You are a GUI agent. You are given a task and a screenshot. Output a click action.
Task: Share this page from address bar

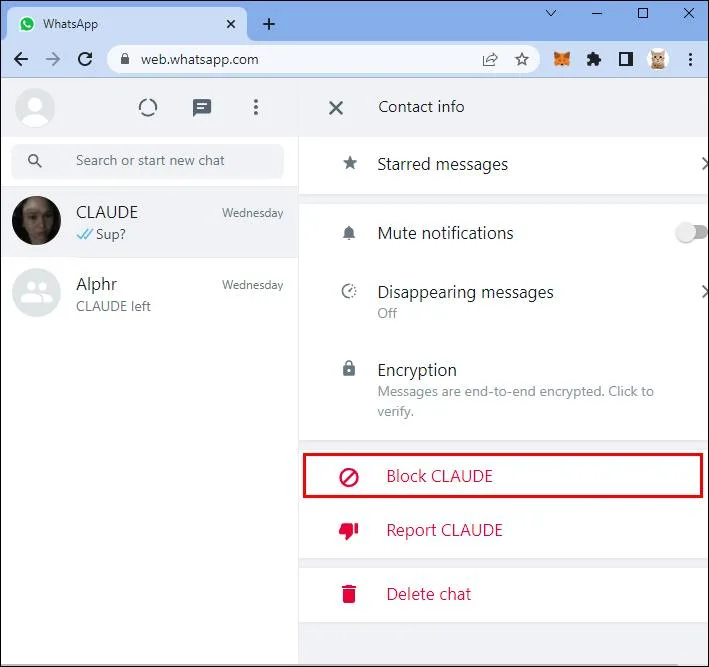point(490,59)
